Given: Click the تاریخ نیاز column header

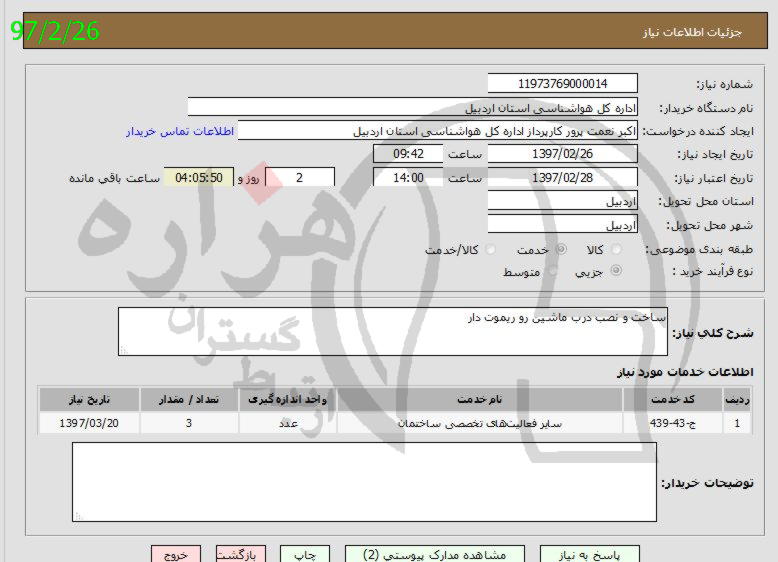Looking at the screenshot, I should (x=89, y=399).
